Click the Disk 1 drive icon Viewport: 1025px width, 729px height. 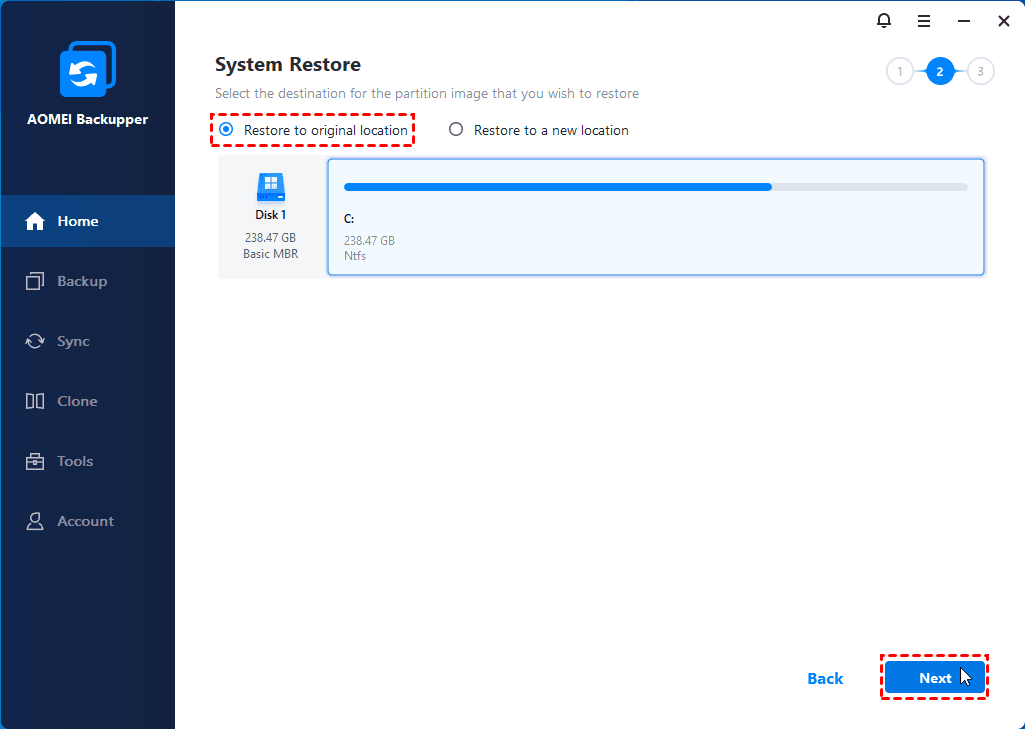click(x=270, y=187)
